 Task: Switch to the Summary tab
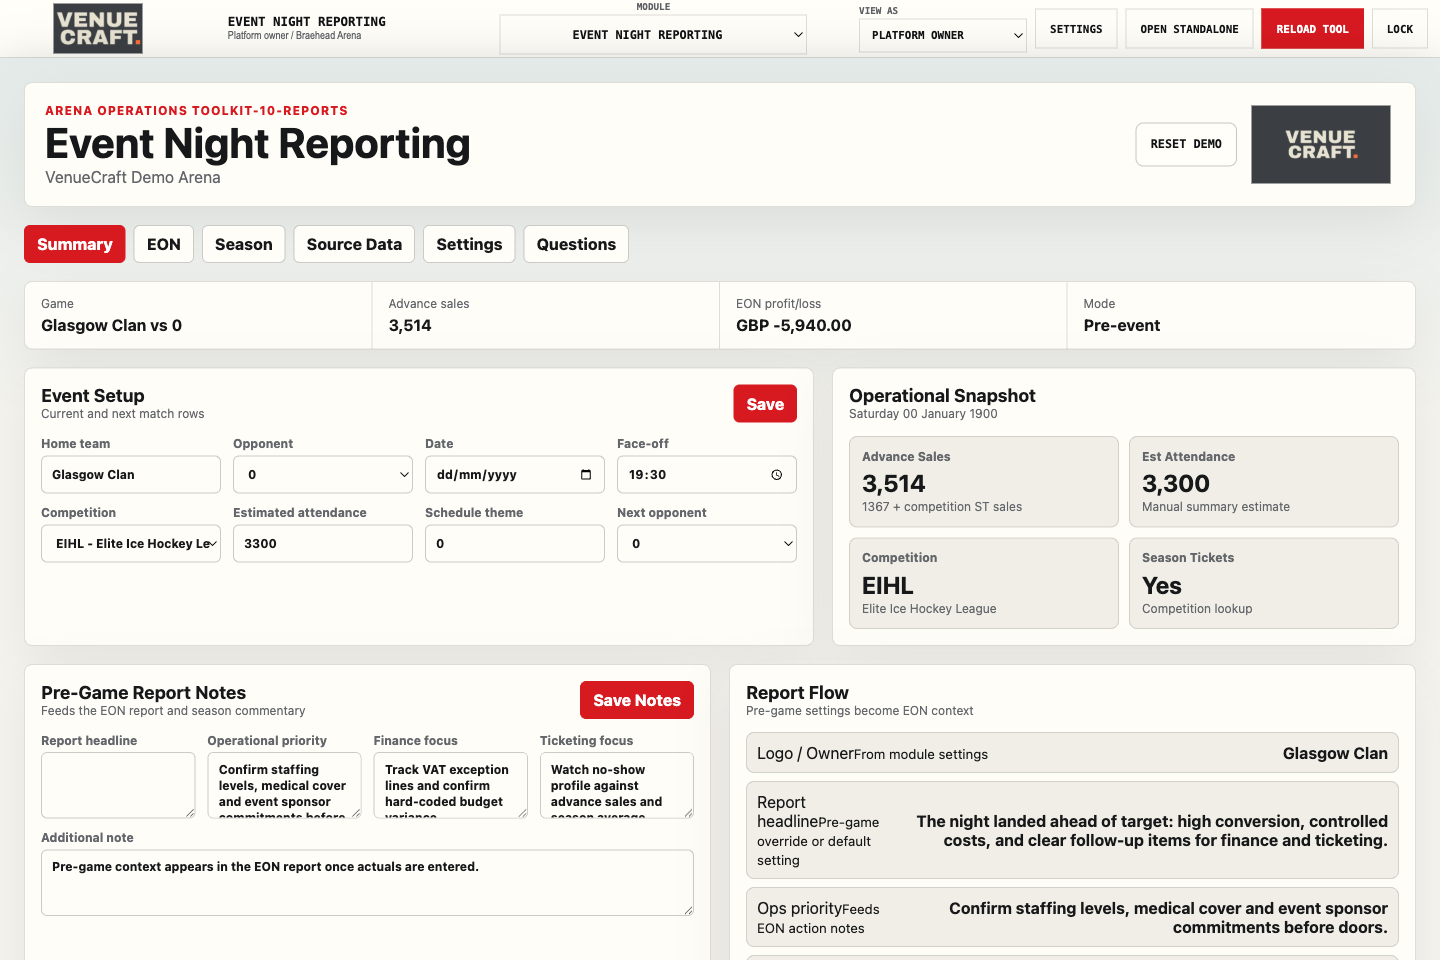click(75, 244)
